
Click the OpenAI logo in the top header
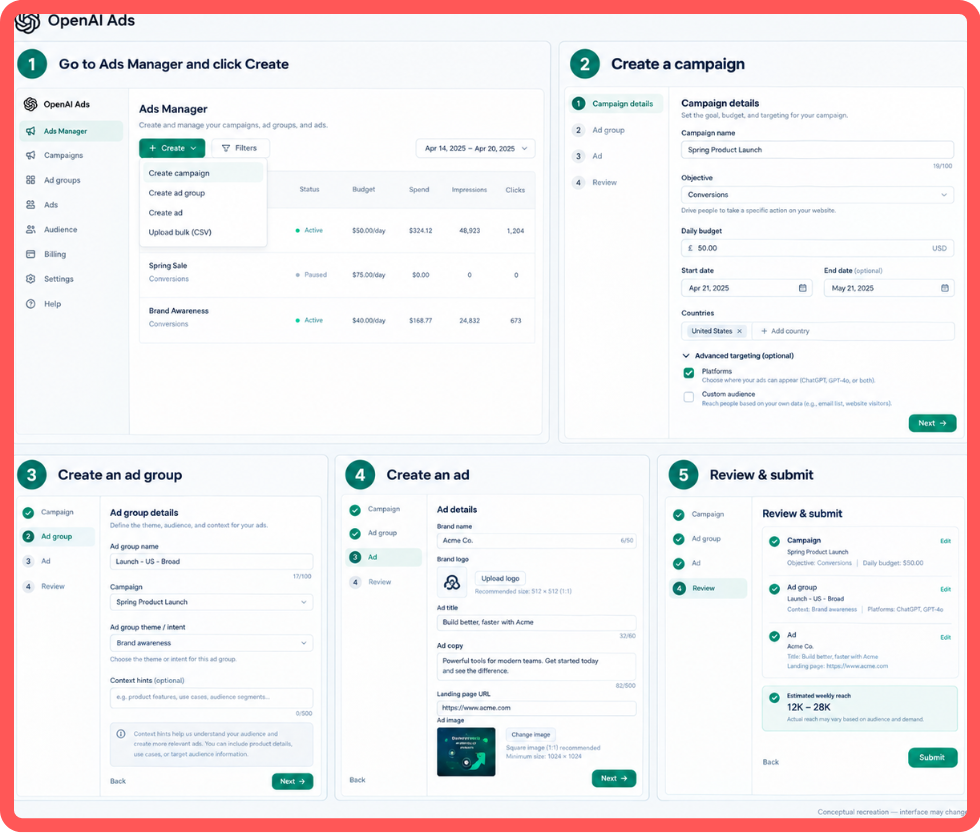(x=27, y=22)
